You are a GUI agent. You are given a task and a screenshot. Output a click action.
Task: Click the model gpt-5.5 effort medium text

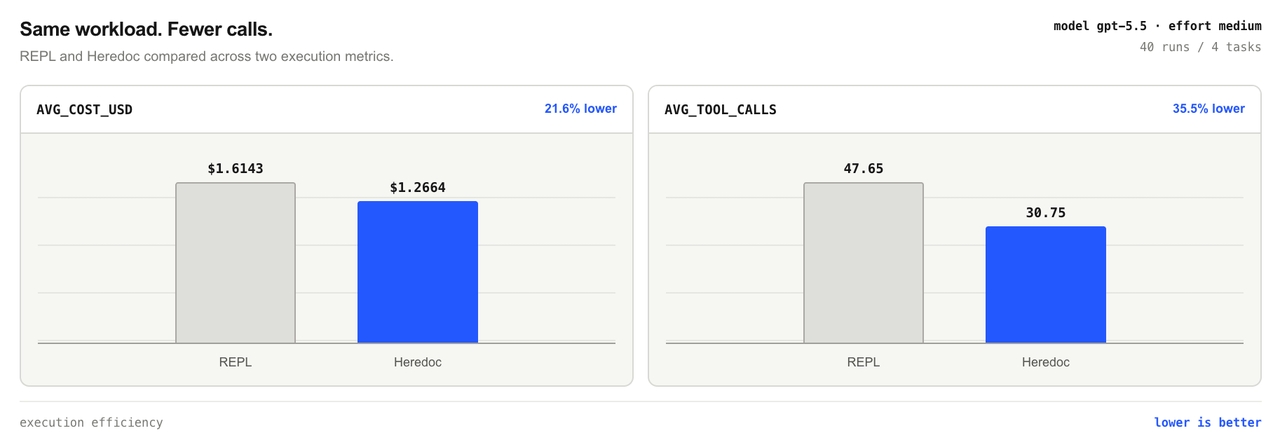(x=1158, y=26)
